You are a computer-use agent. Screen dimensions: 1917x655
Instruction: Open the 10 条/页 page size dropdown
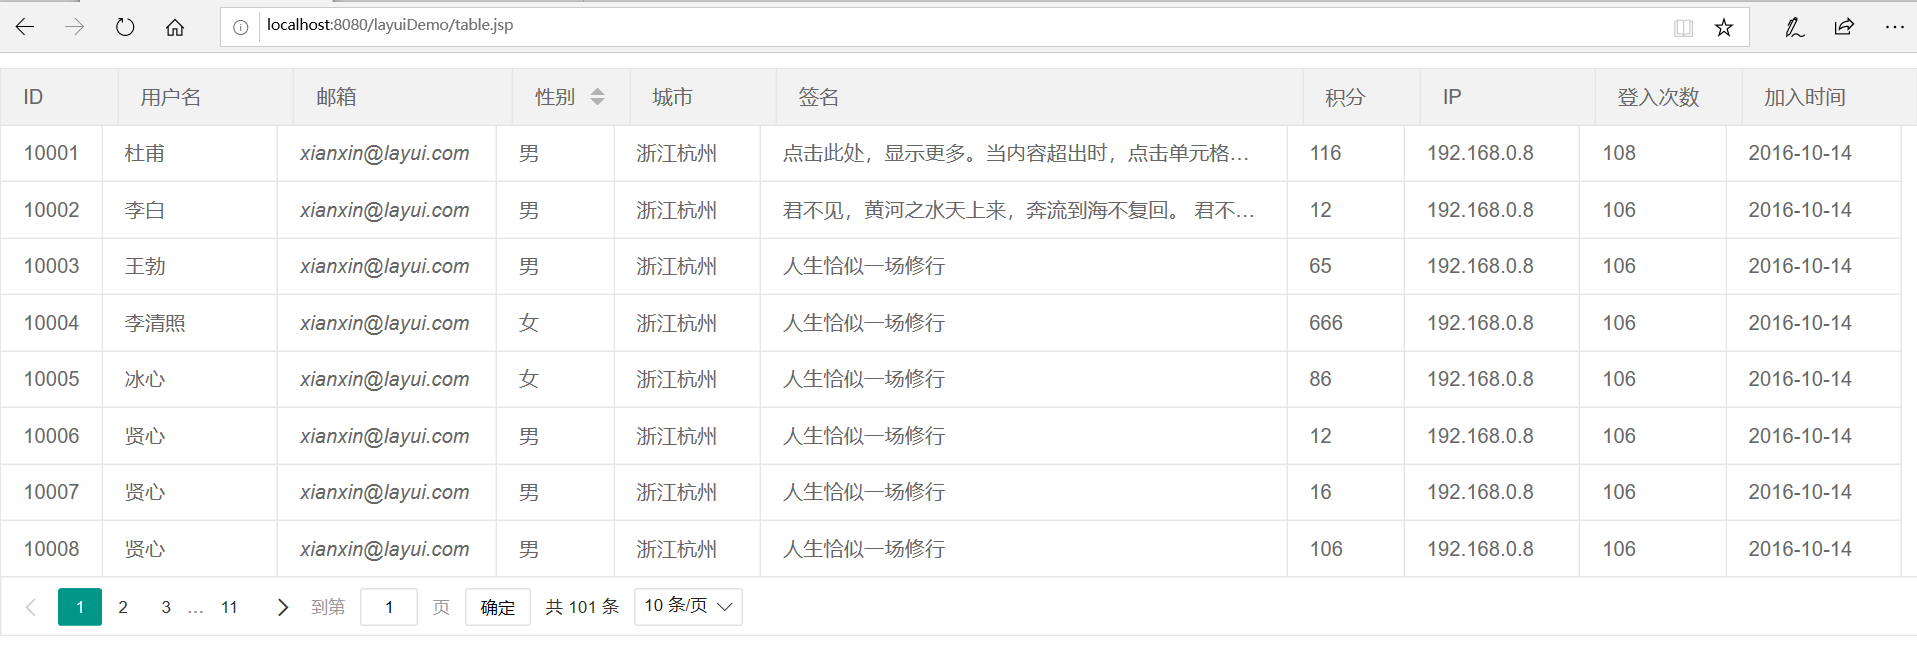(688, 606)
